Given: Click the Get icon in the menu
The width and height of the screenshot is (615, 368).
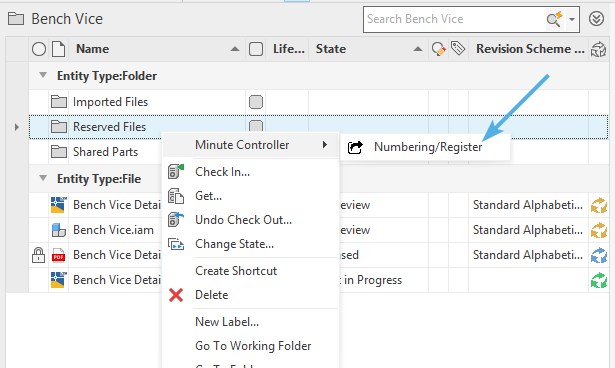Looking at the screenshot, I should pos(176,196).
